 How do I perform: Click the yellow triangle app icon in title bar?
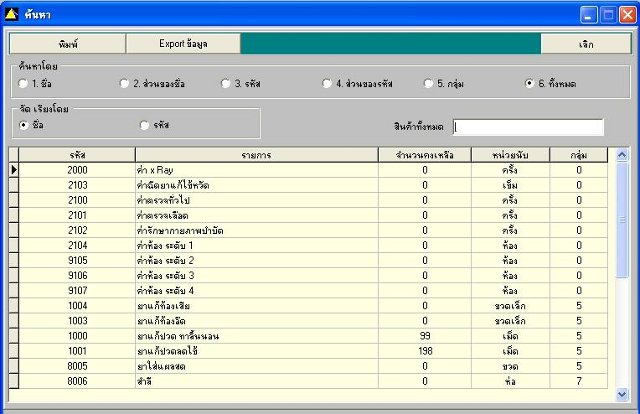(11, 15)
